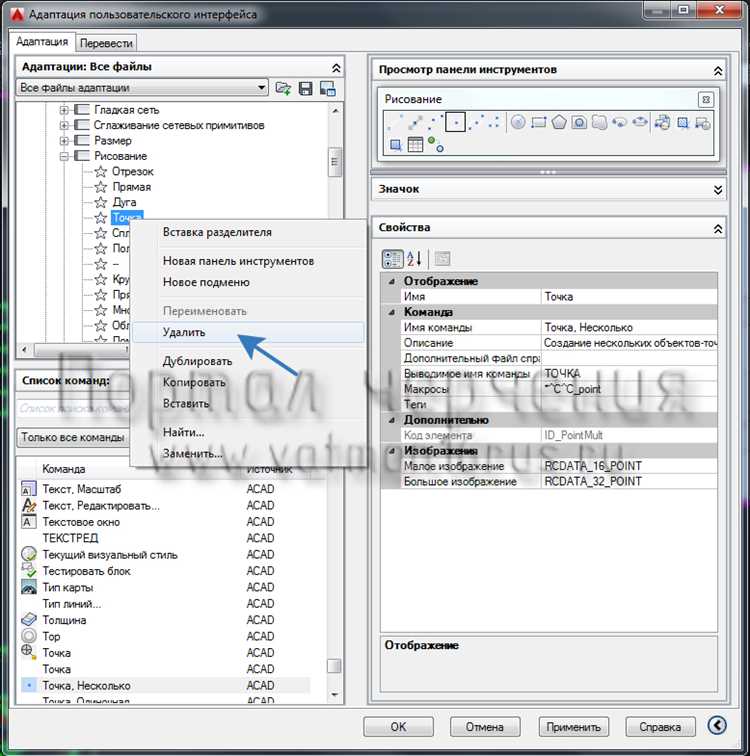Screen dimensions: 750x756
Task: Click the Insert Block icon in toolbar preview
Action: click(x=662, y=122)
